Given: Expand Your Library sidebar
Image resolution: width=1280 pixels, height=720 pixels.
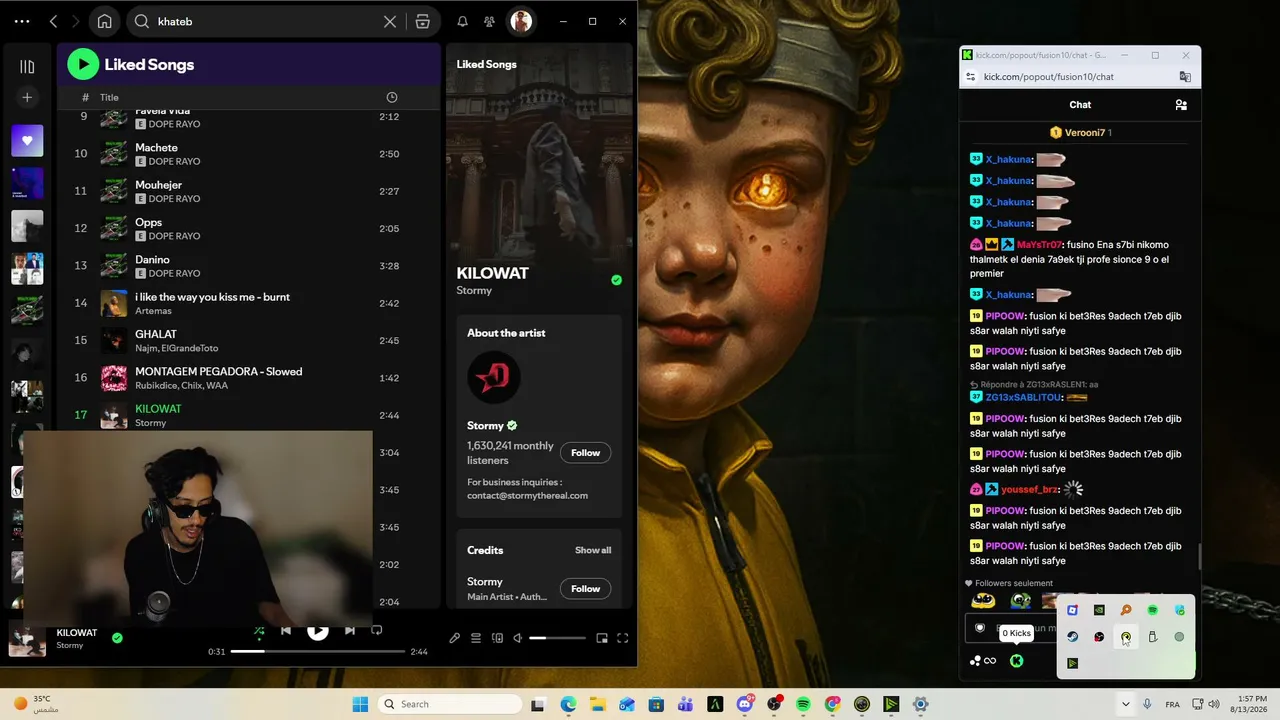Looking at the screenshot, I should point(27,66).
